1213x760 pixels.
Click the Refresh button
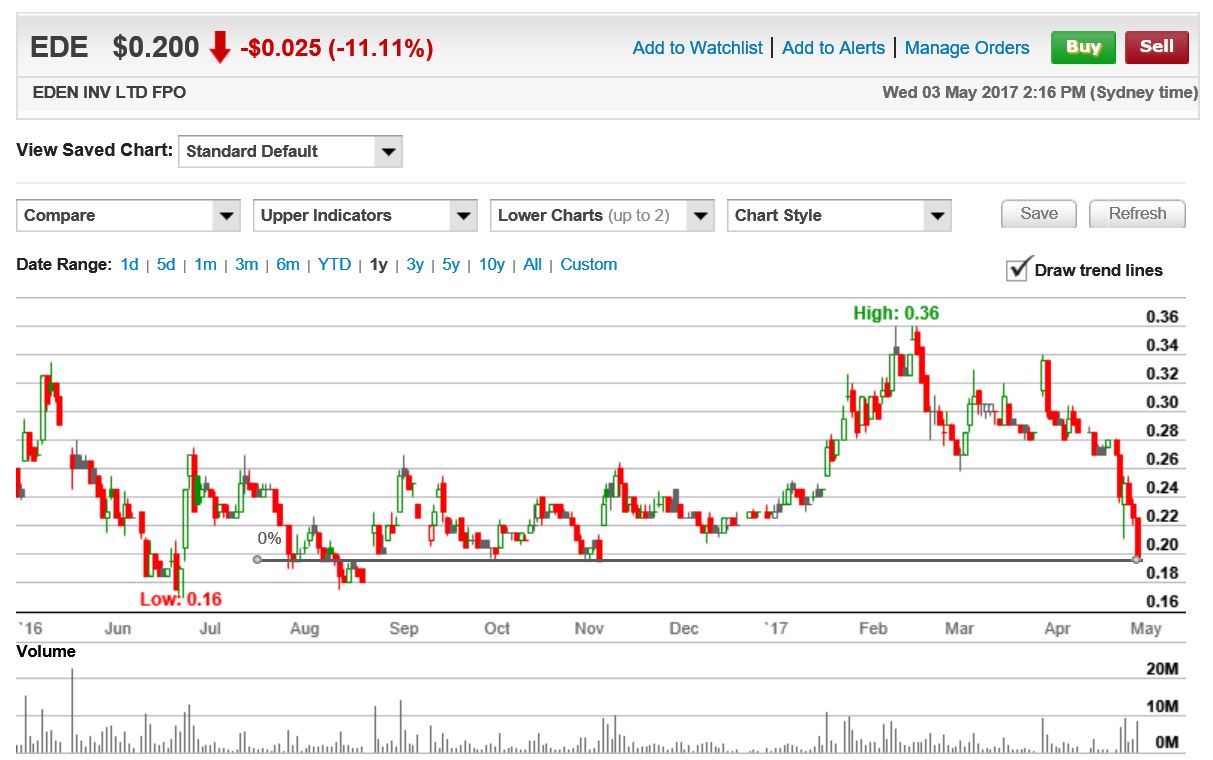point(1137,214)
